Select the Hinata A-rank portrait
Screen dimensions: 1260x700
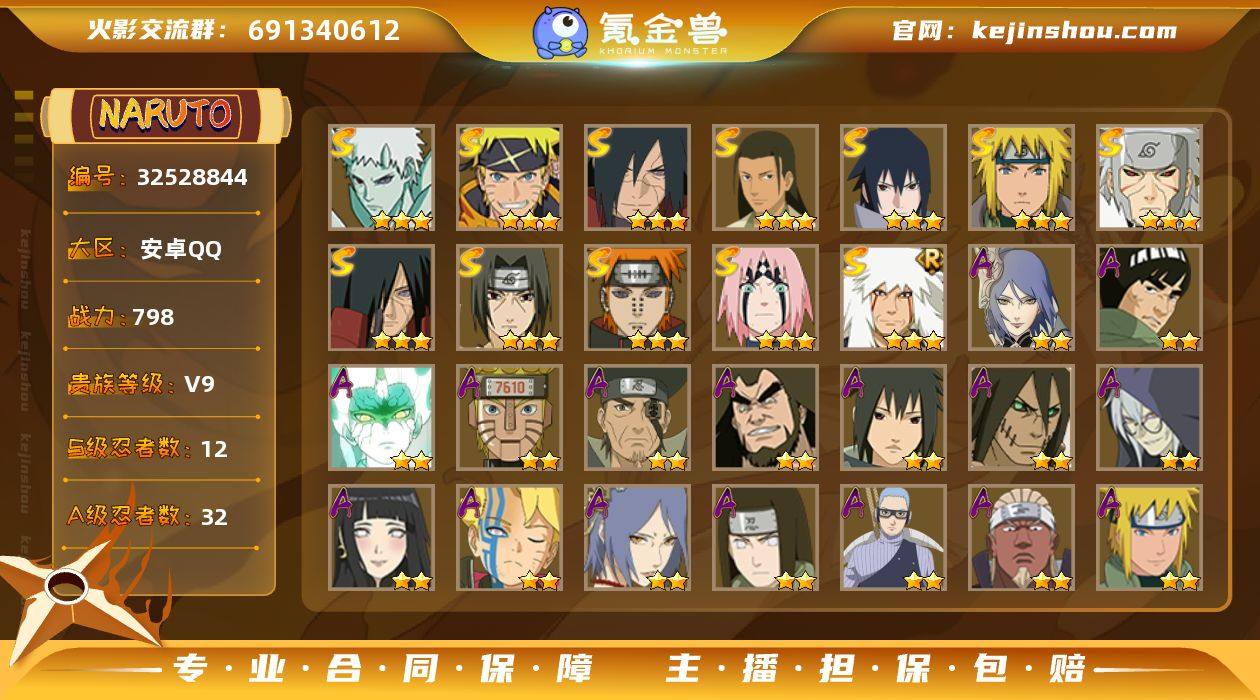pyautogui.click(x=382, y=538)
